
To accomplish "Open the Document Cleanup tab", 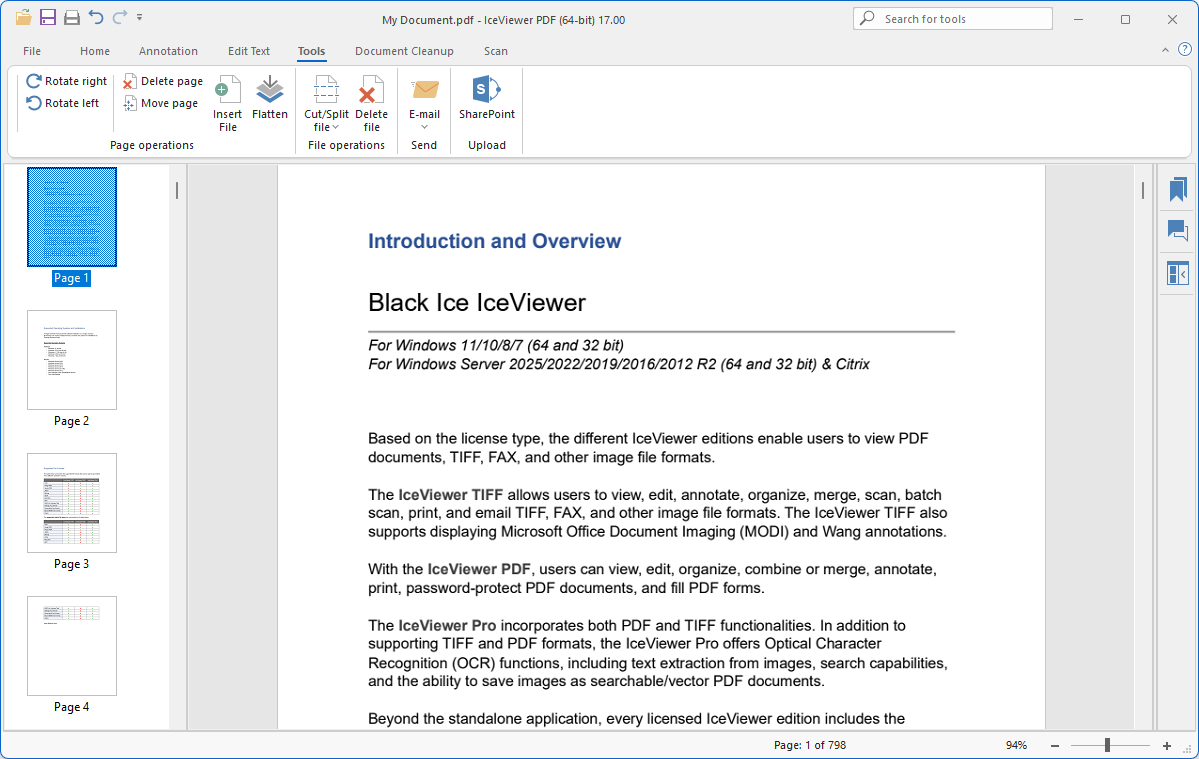I will 404,51.
